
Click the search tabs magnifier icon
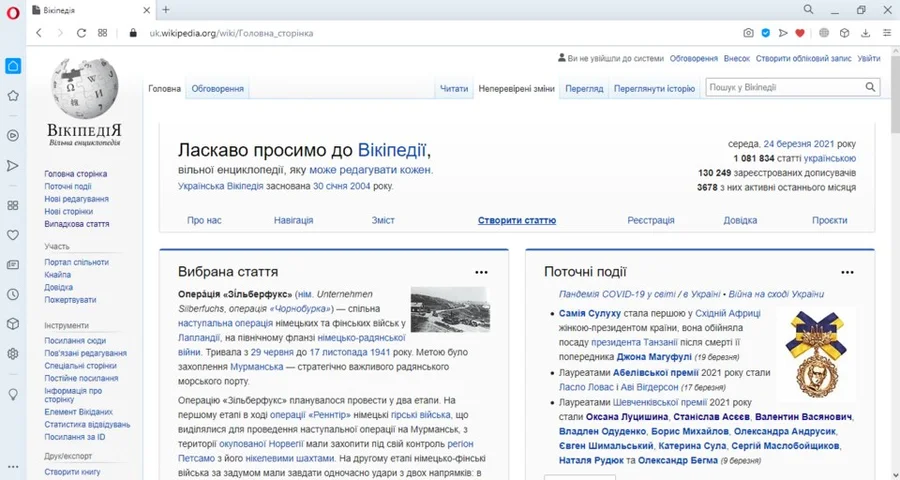[x=808, y=10]
